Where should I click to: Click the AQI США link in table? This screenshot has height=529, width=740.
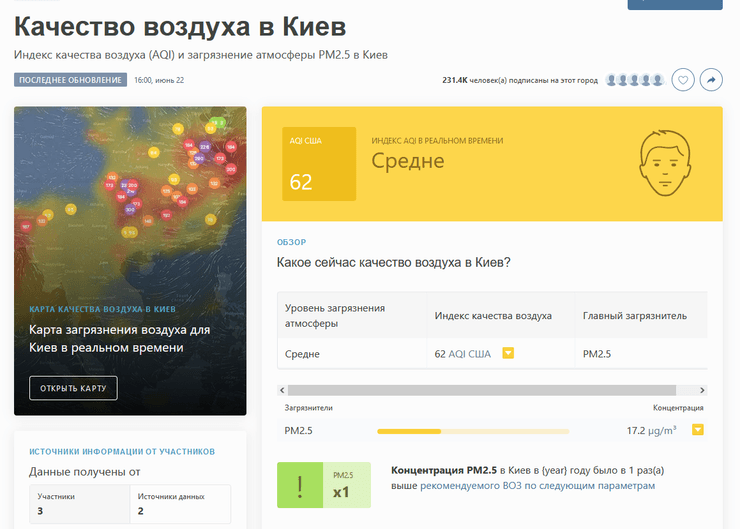(x=470, y=354)
